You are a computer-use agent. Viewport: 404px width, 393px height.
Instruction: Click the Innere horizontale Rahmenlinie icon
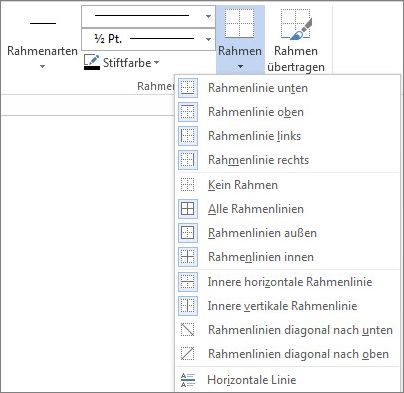pyautogui.click(x=188, y=282)
